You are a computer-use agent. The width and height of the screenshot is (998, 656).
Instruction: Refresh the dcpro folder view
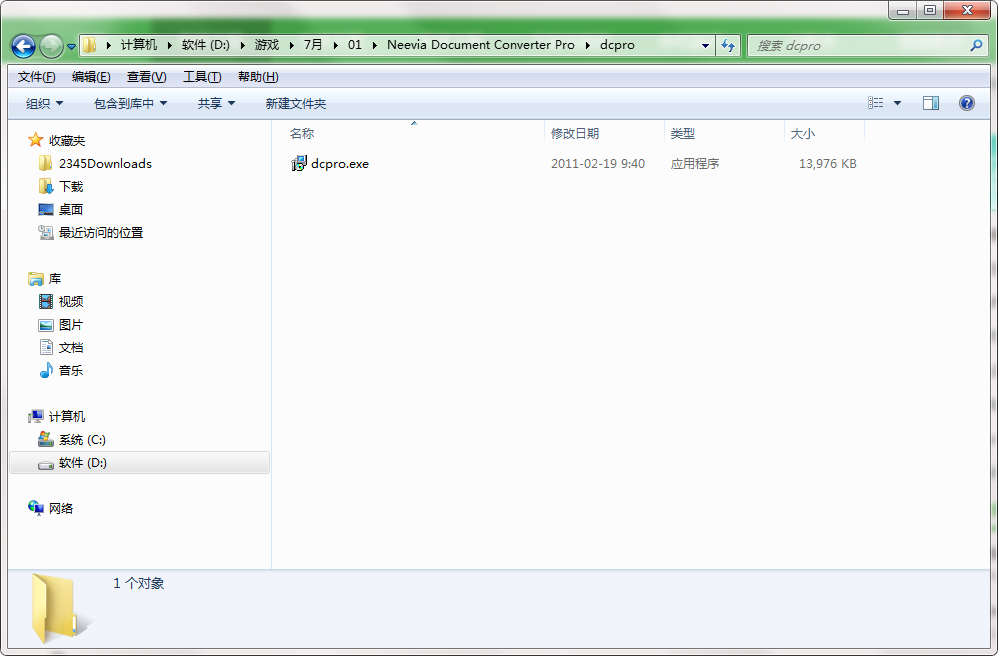[x=727, y=45]
